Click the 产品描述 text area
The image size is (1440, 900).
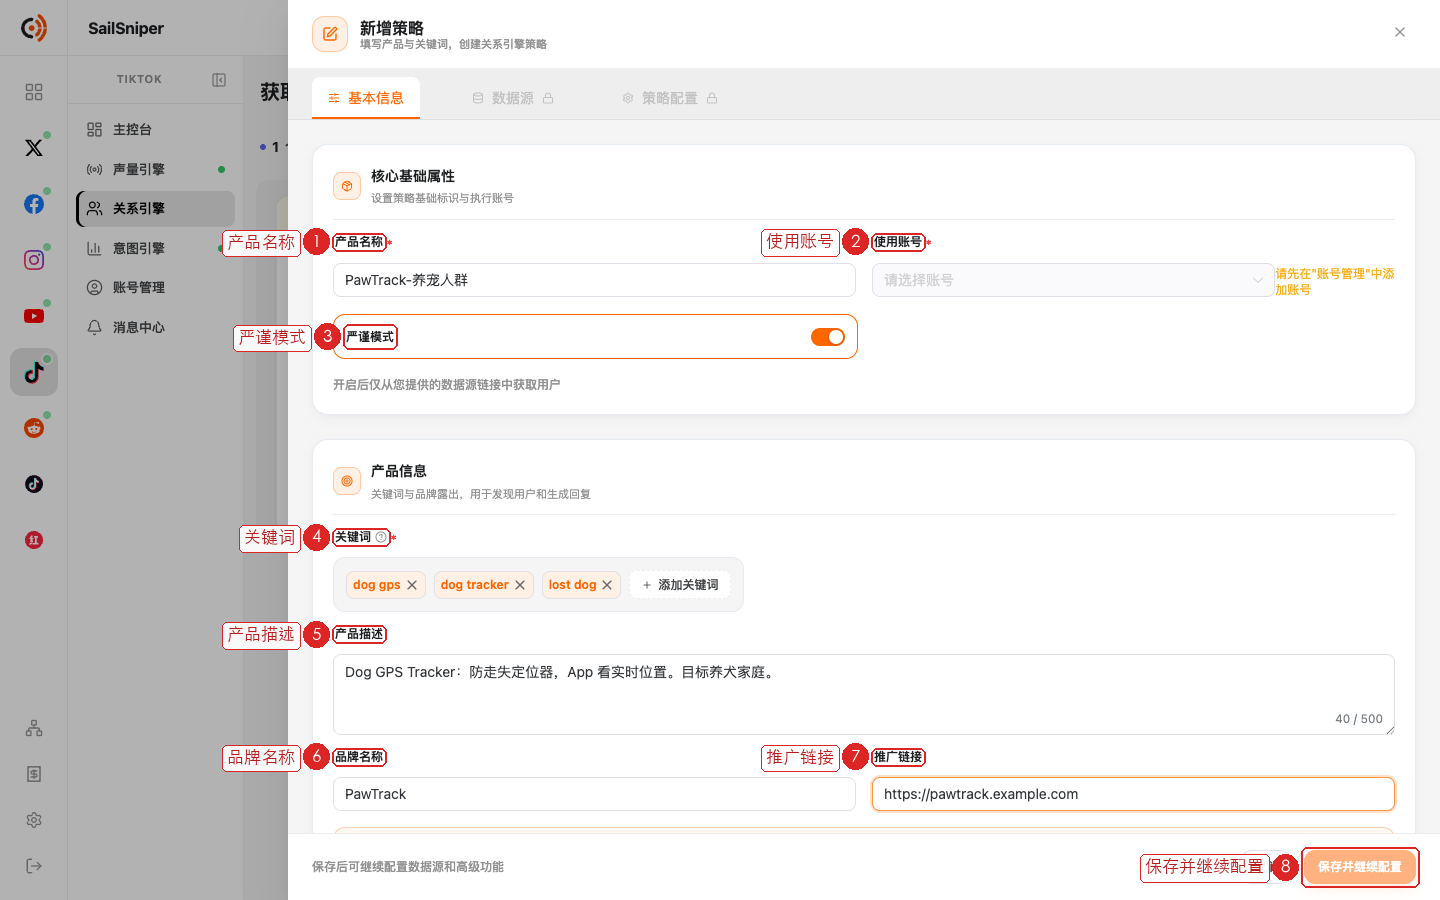(864, 694)
